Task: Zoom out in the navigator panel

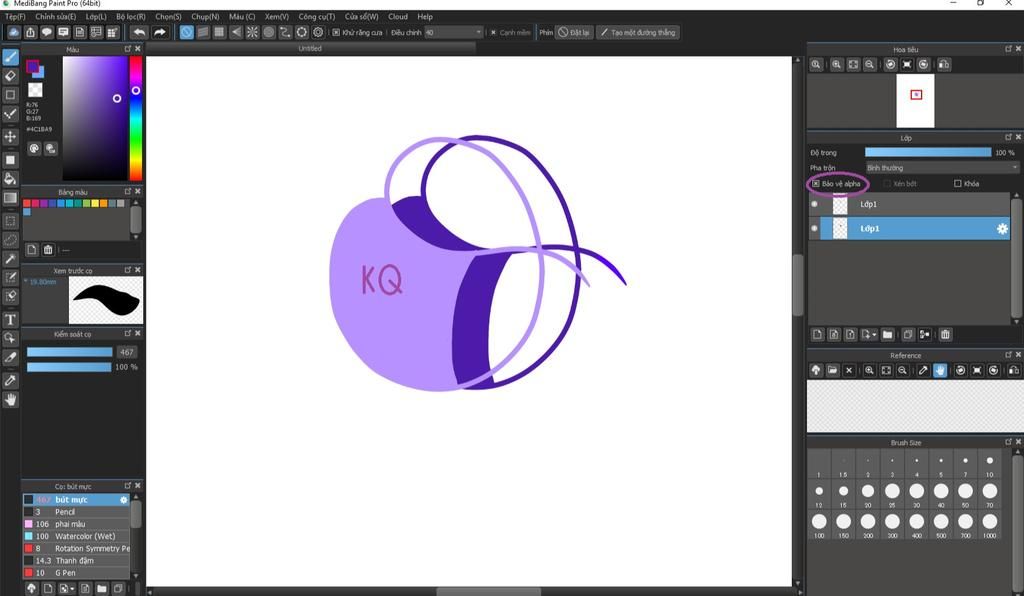Action: click(869, 65)
